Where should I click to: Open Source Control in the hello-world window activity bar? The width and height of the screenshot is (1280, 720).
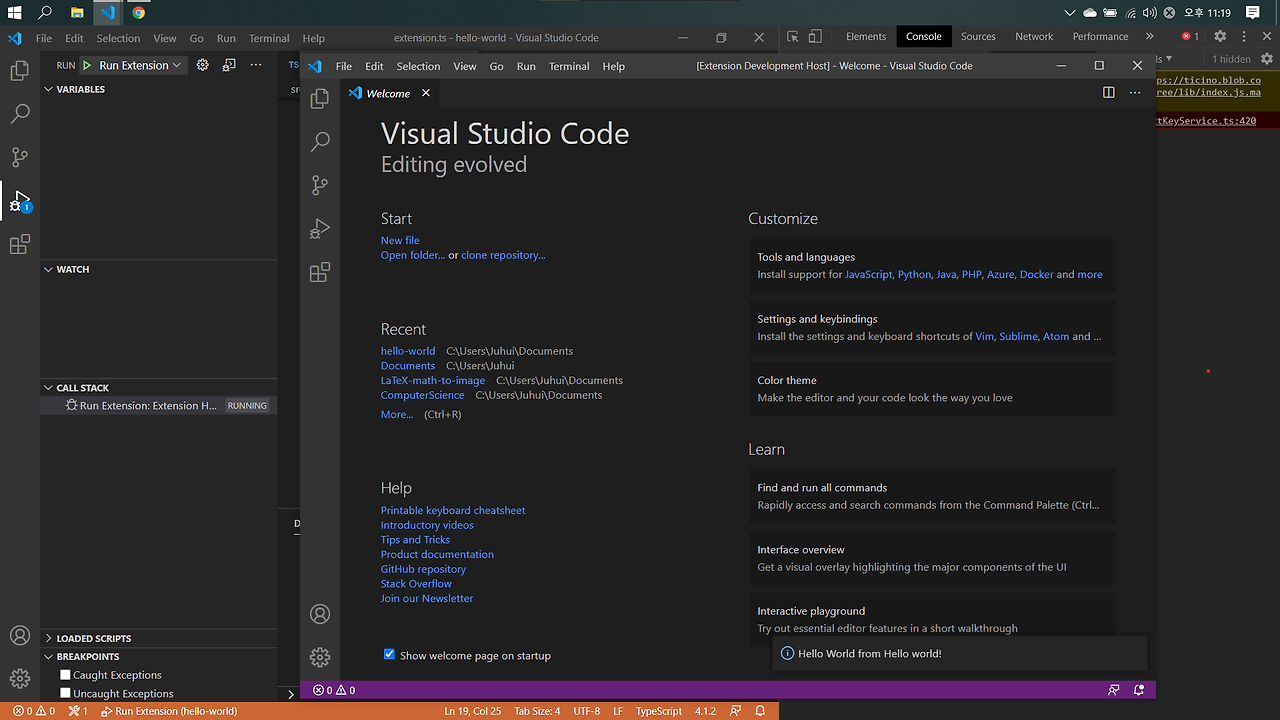20,157
